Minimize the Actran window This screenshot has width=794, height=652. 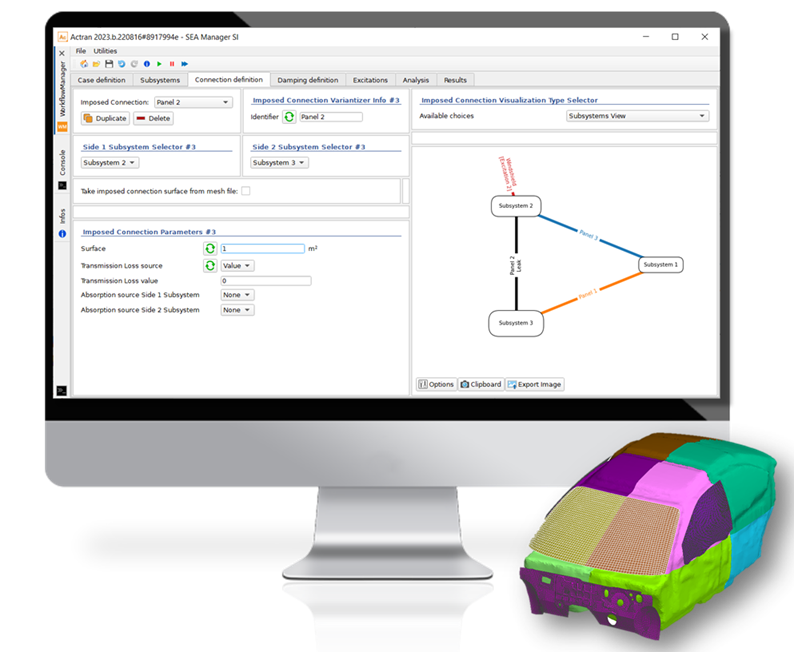(x=646, y=37)
